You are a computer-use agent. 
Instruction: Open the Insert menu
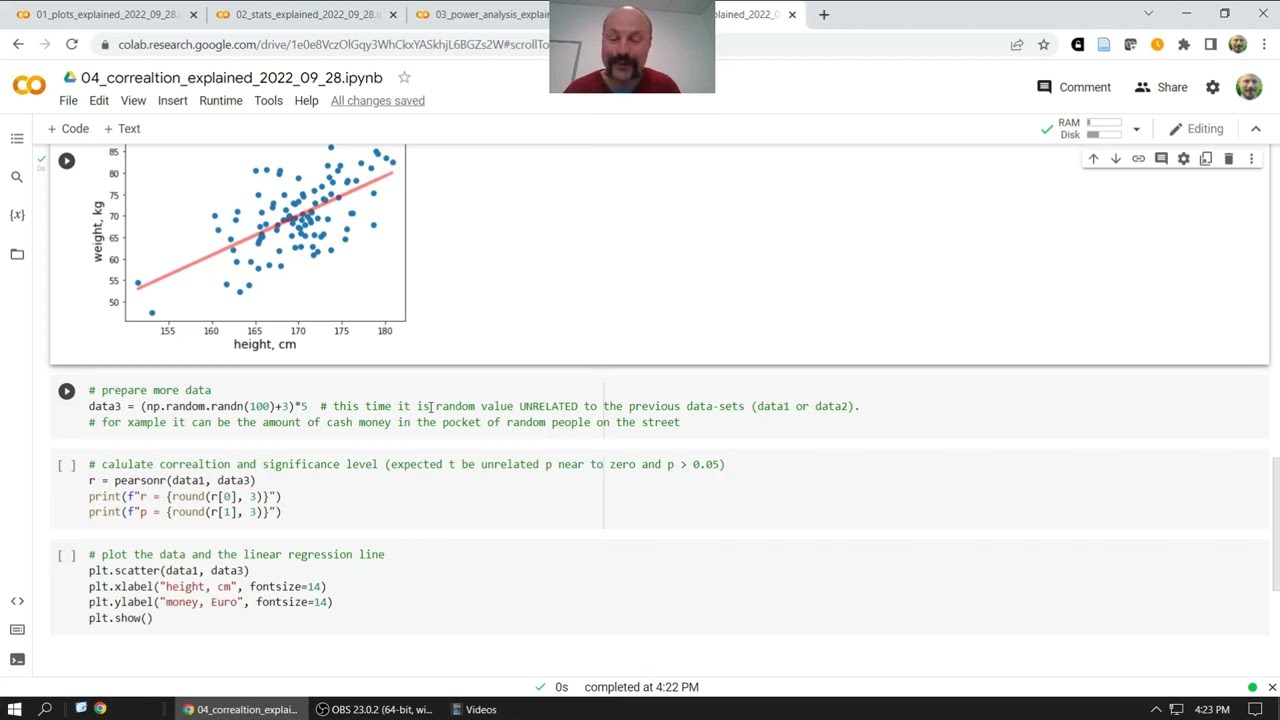pyautogui.click(x=172, y=101)
